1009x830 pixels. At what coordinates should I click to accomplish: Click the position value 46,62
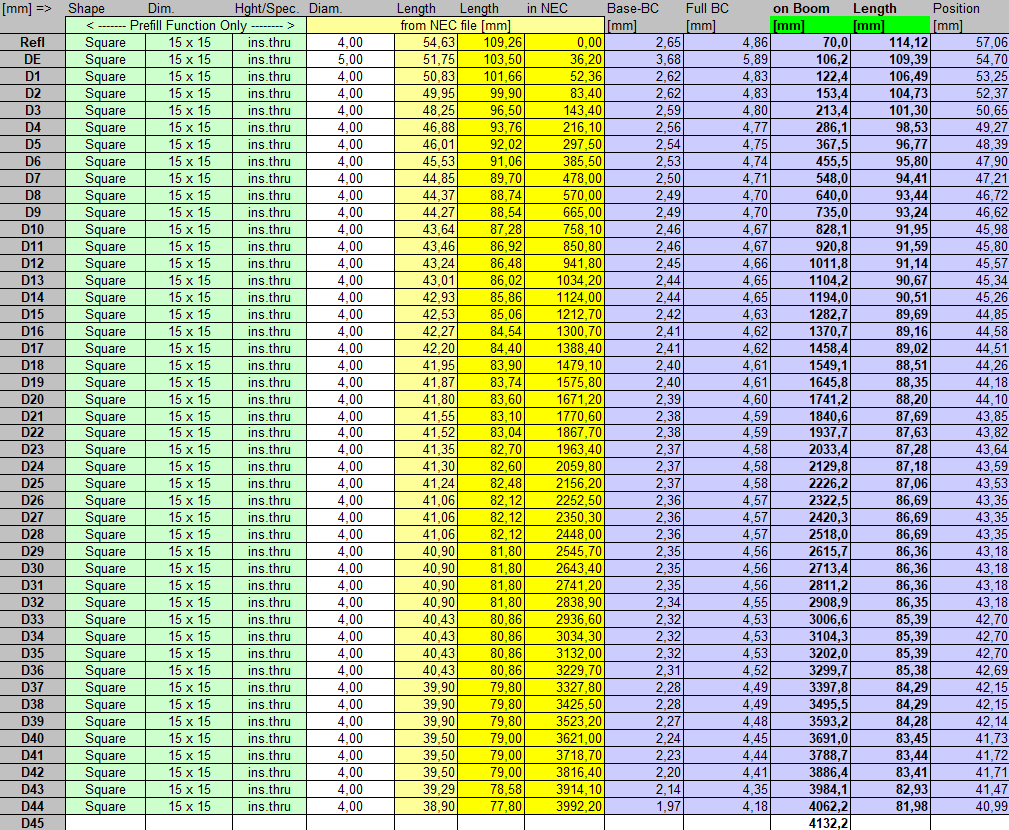coord(970,213)
